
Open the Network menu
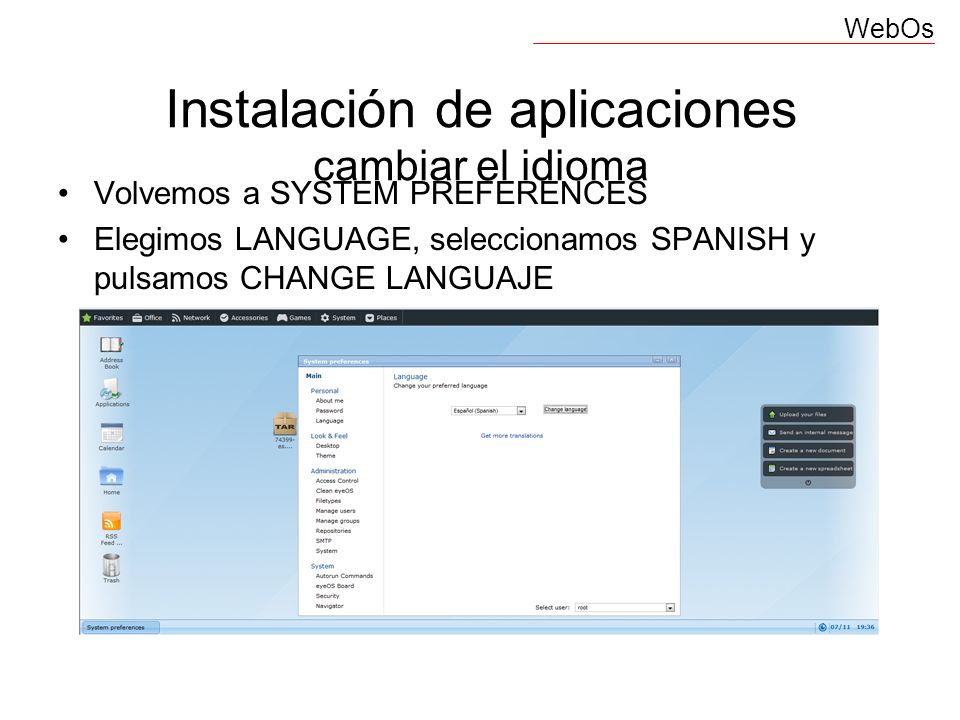point(191,318)
